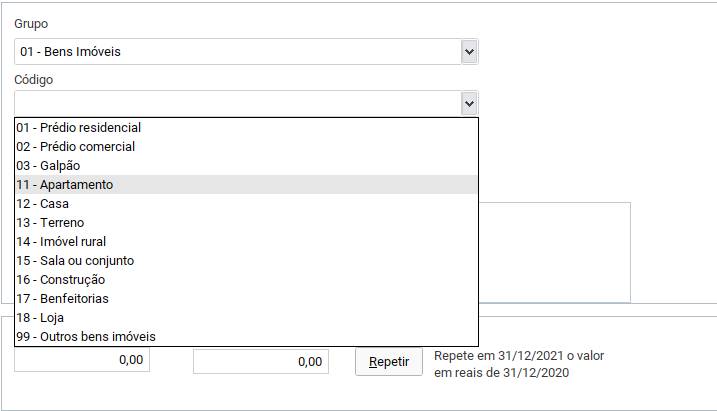Pick '15 - Sala ou conjunto' option
The width and height of the screenshot is (717, 411).
pos(75,261)
